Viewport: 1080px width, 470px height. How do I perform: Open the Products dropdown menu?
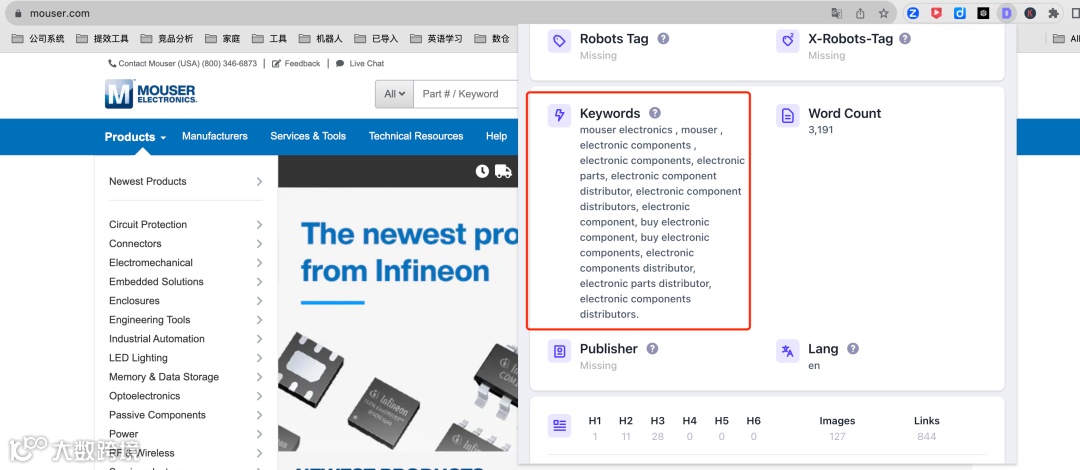point(135,136)
